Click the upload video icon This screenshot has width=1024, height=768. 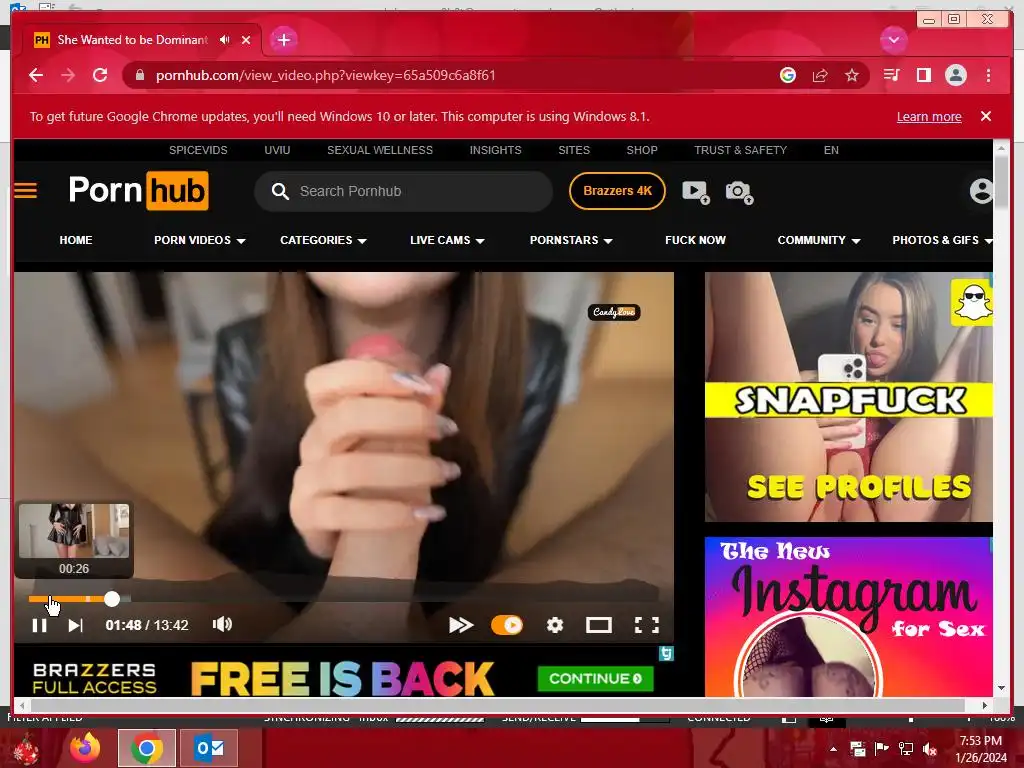click(696, 192)
